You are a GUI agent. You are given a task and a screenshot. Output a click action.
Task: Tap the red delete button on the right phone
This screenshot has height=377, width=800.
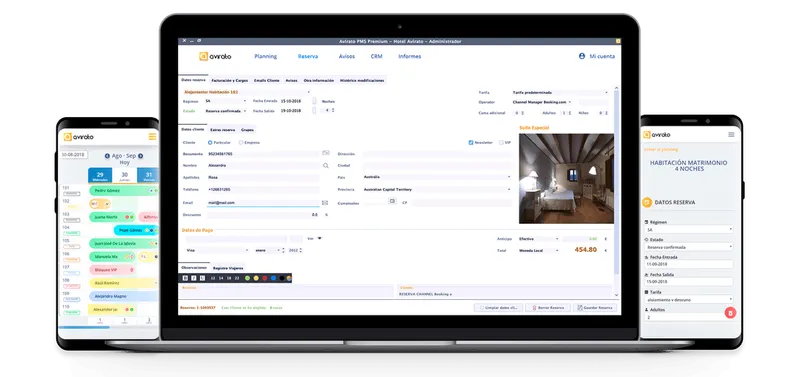730,313
